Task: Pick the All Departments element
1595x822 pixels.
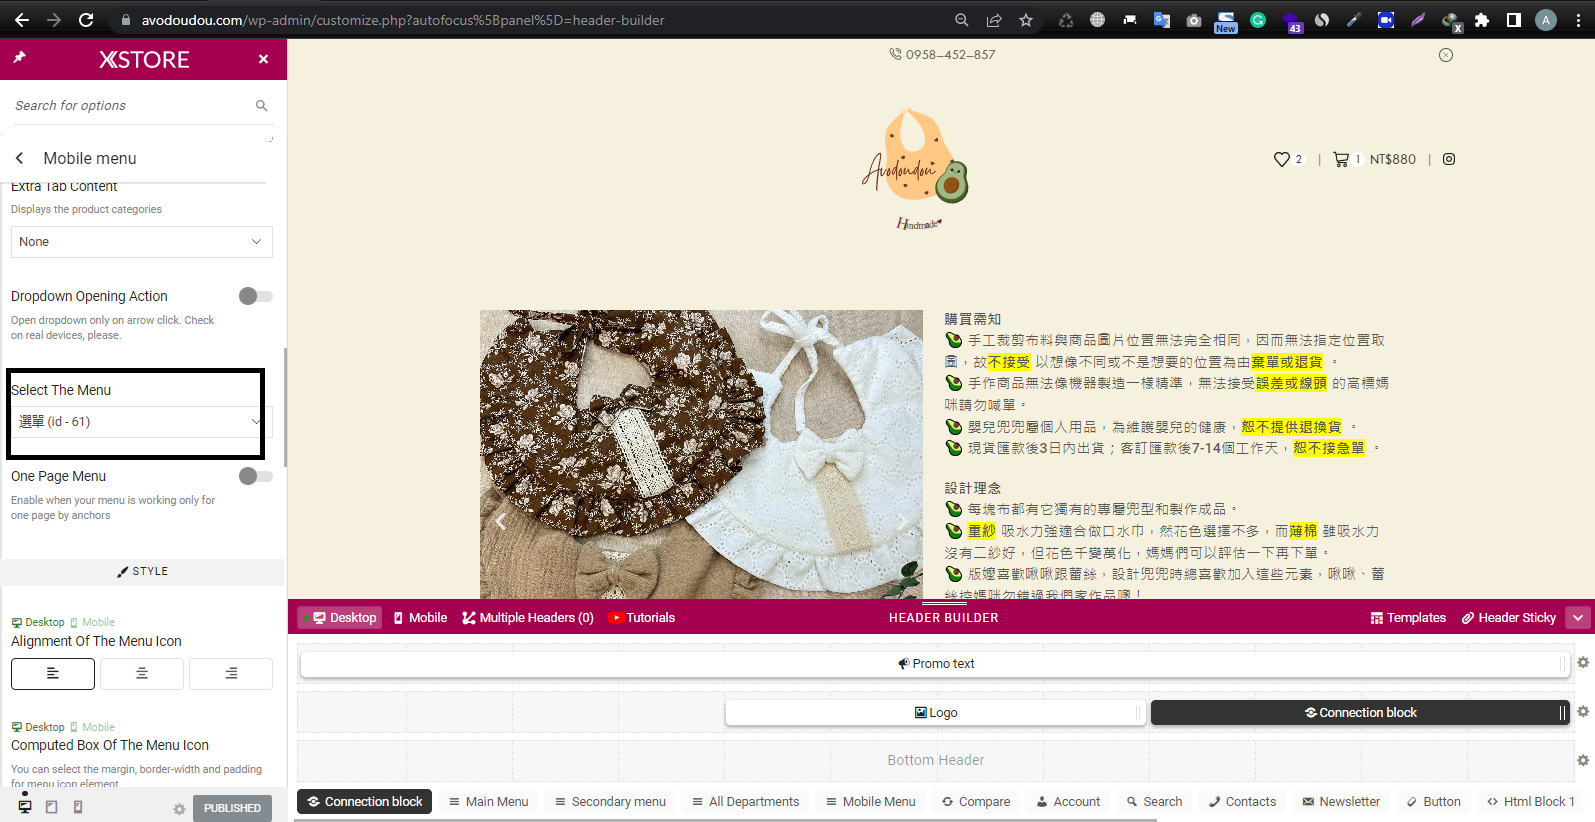Action: 746,802
